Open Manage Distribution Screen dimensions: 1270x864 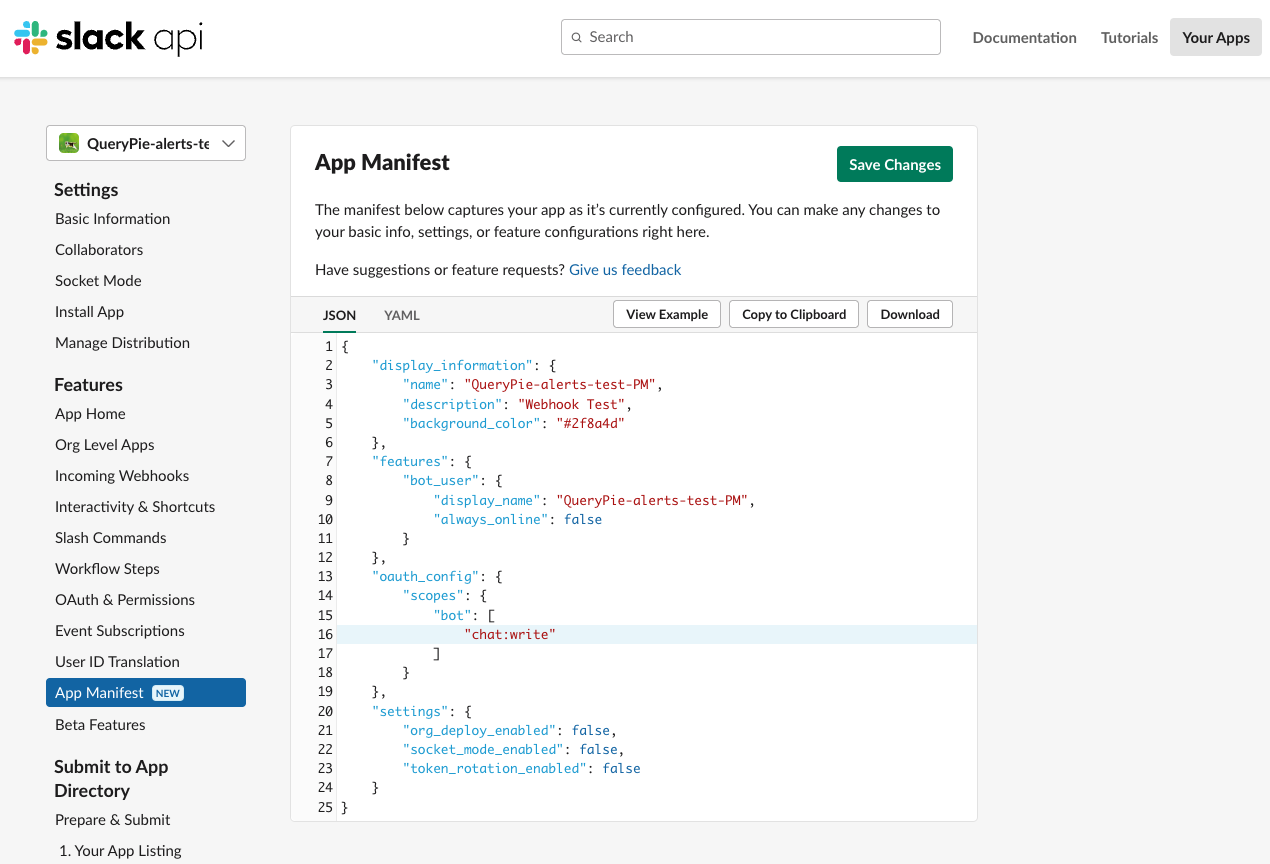[x=122, y=343]
